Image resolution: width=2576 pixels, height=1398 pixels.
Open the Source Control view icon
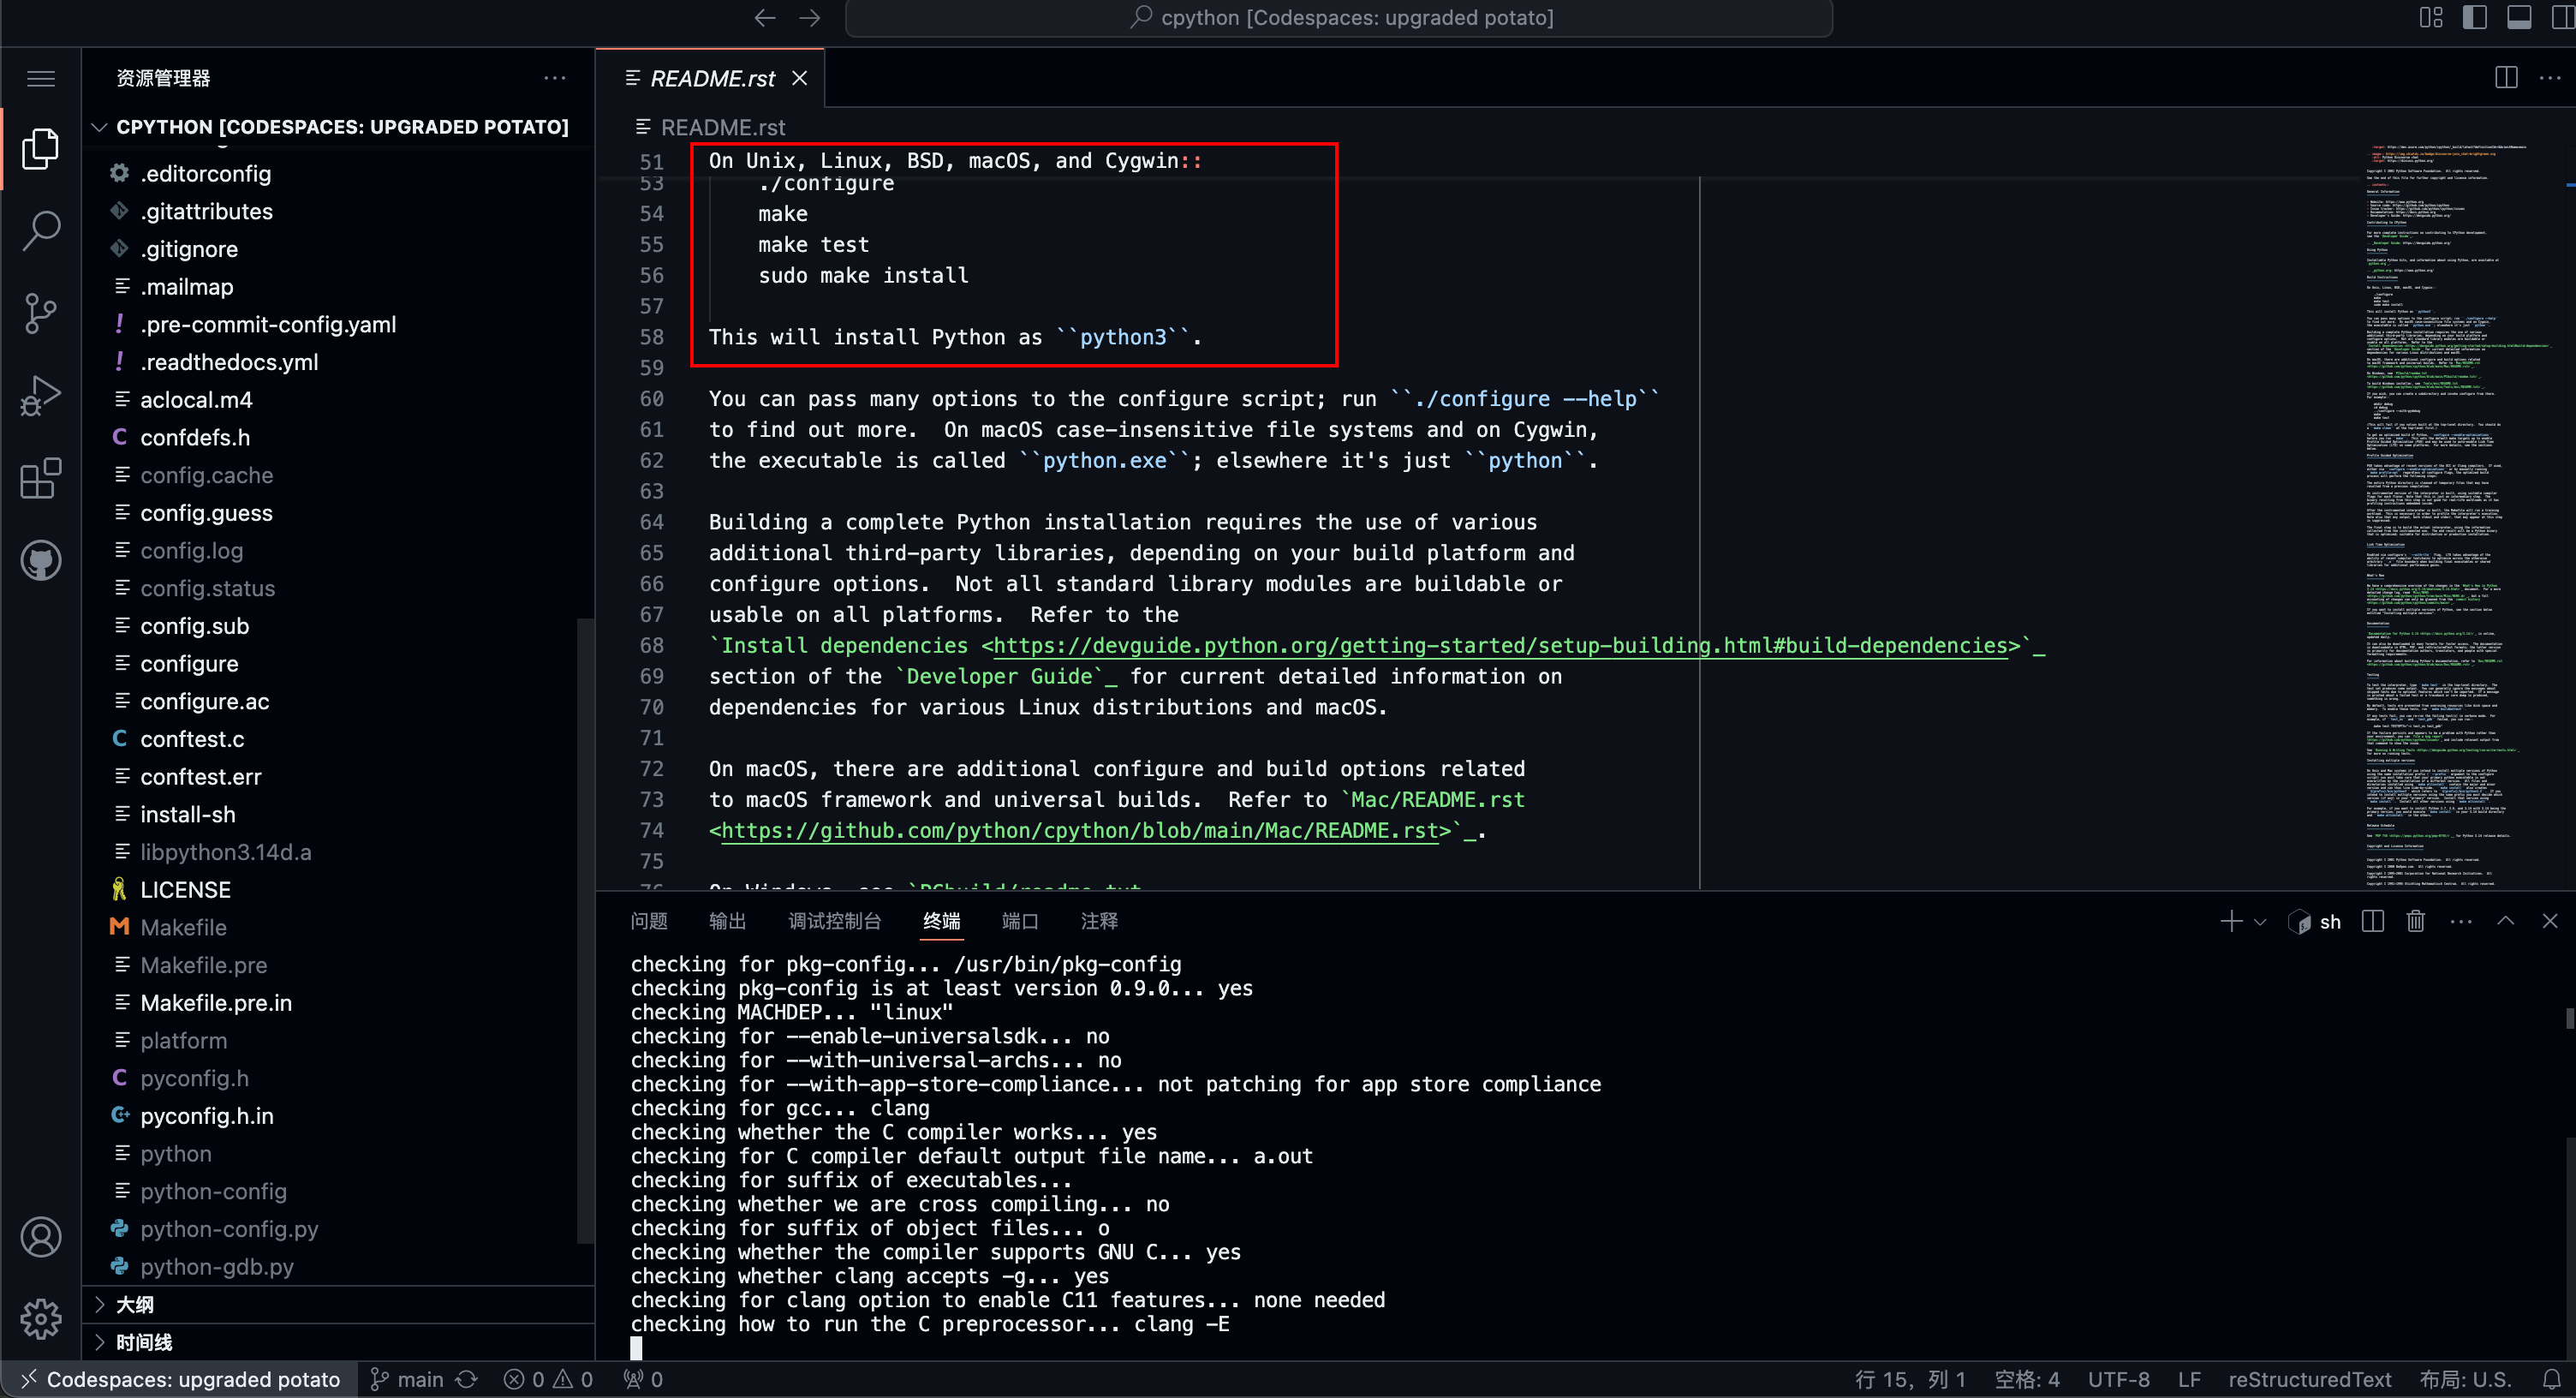pyautogui.click(x=41, y=313)
